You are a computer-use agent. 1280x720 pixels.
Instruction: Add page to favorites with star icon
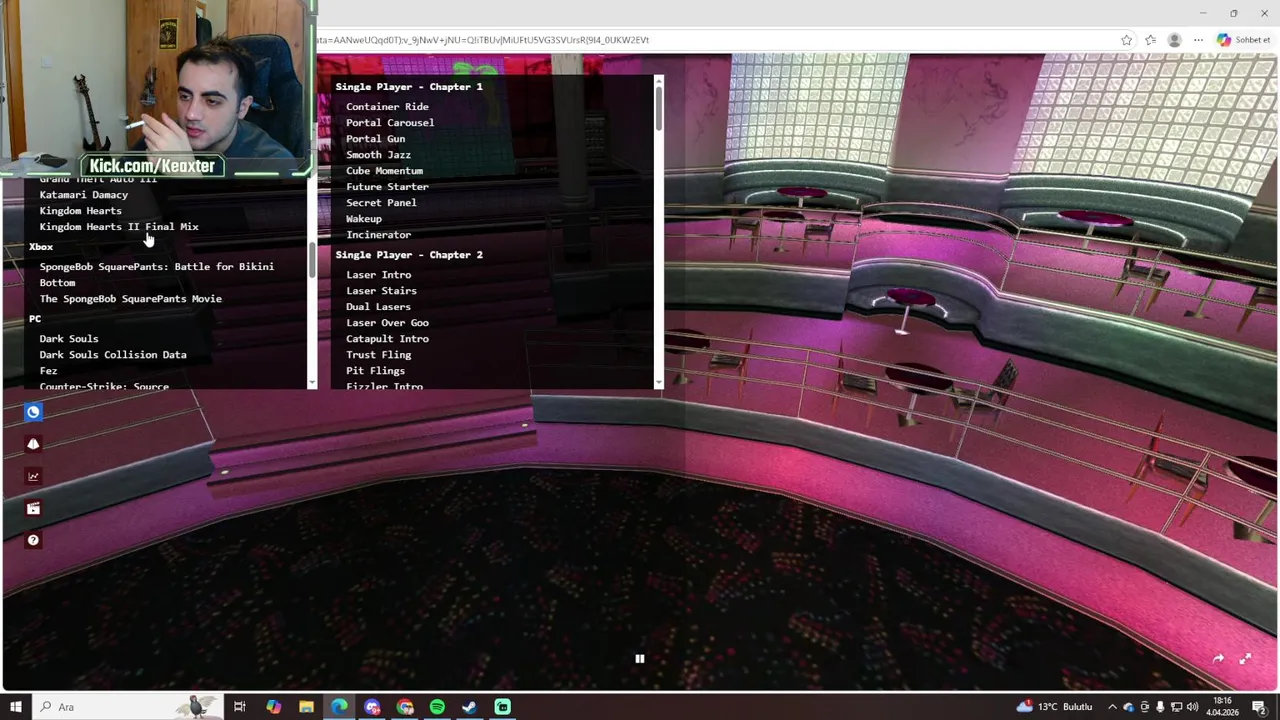click(1127, 40)
